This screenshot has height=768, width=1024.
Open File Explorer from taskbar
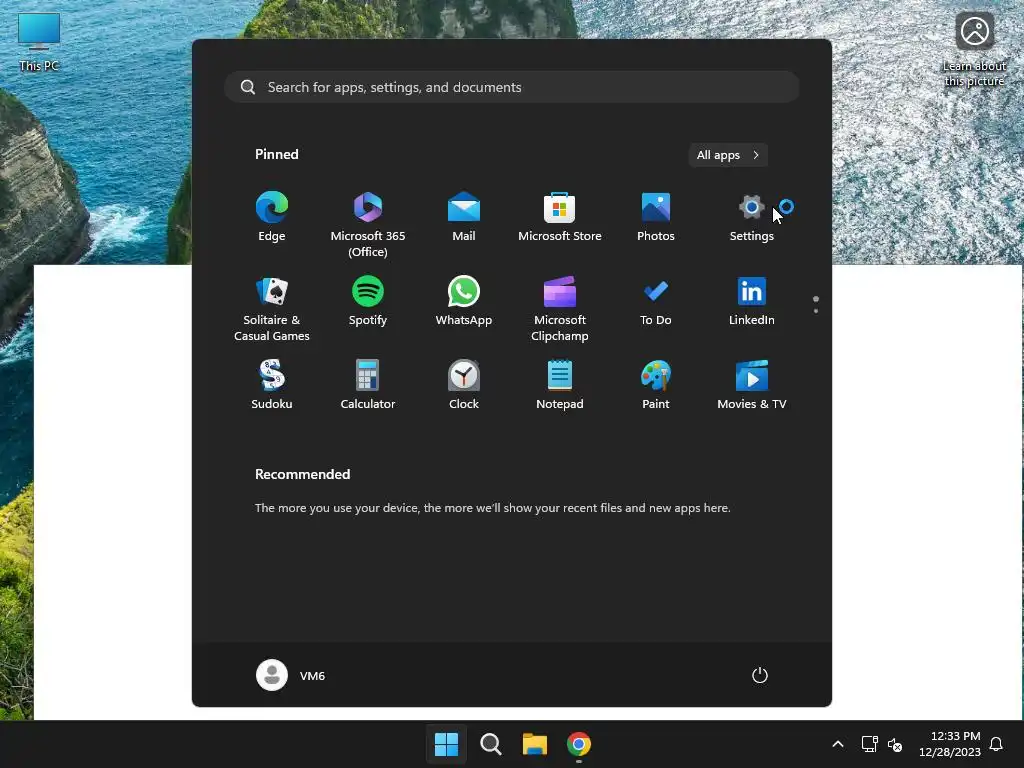tap(535, 744)
